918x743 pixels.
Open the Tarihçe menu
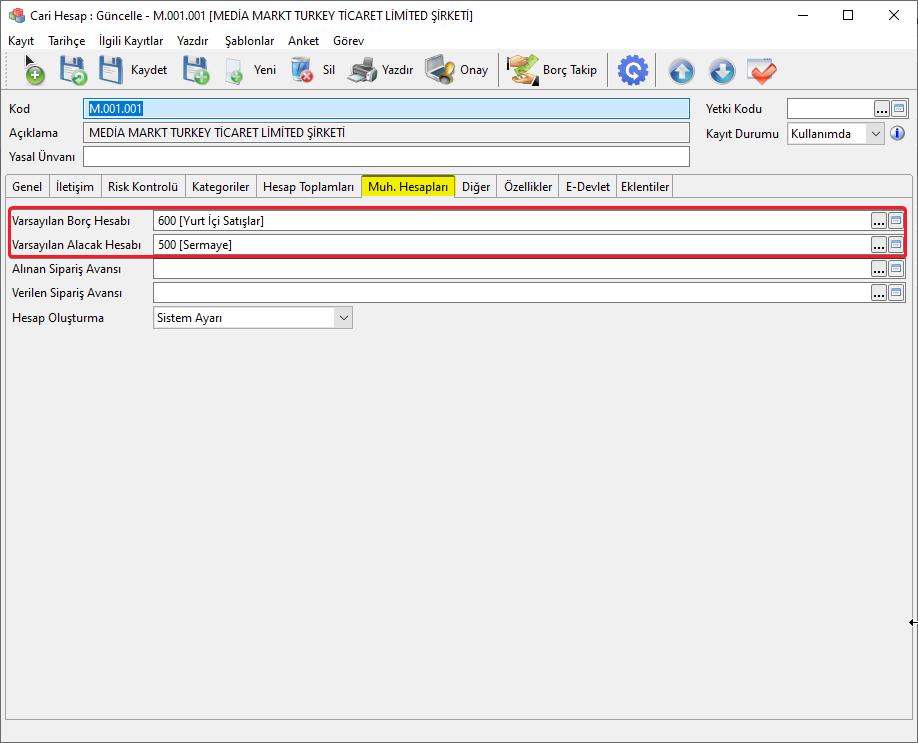click(66, 41)
